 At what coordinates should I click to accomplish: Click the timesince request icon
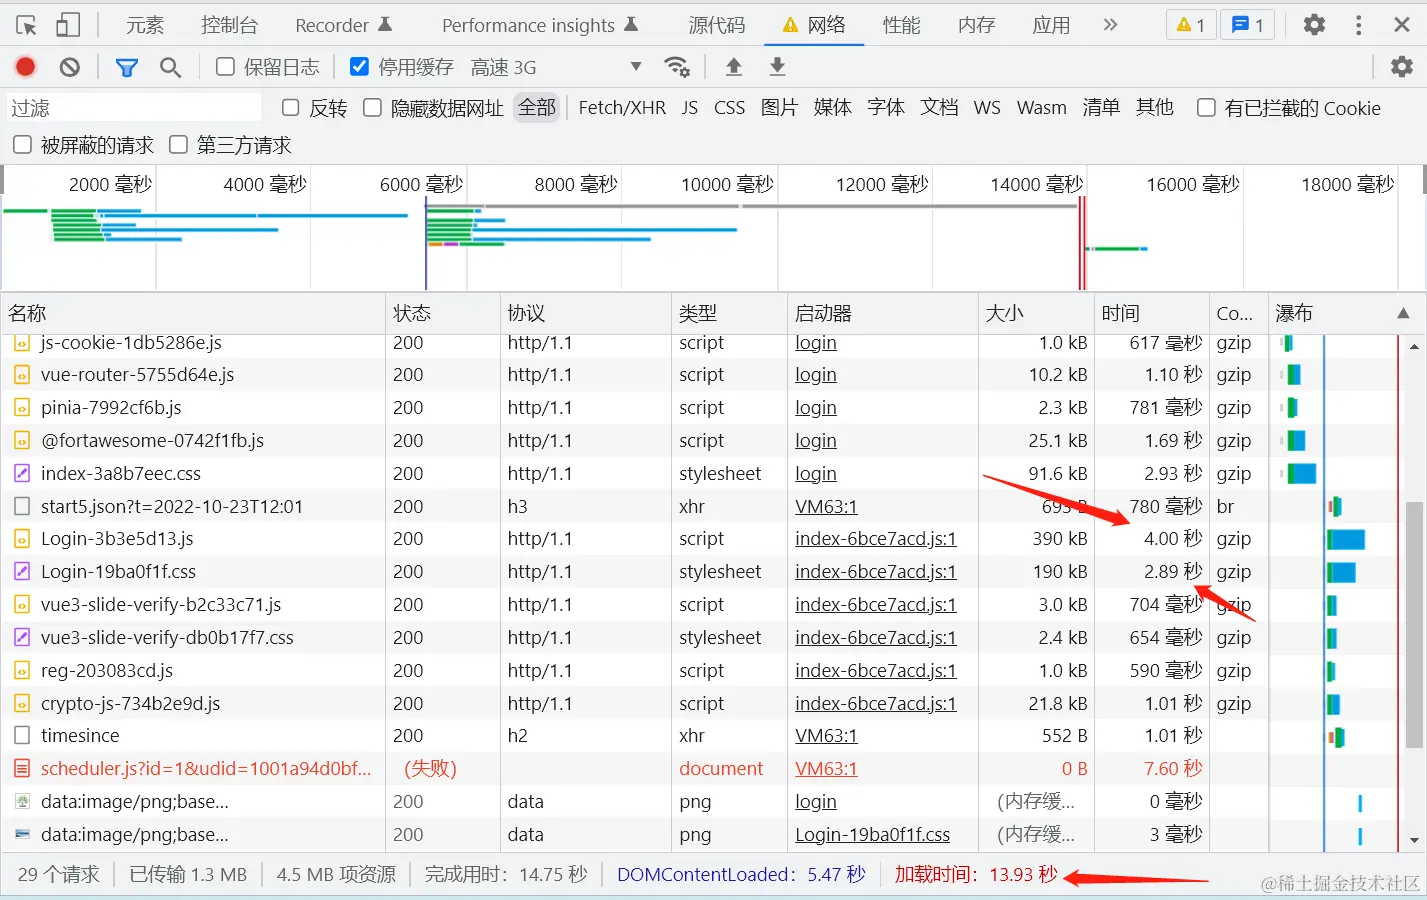(22, 736)
